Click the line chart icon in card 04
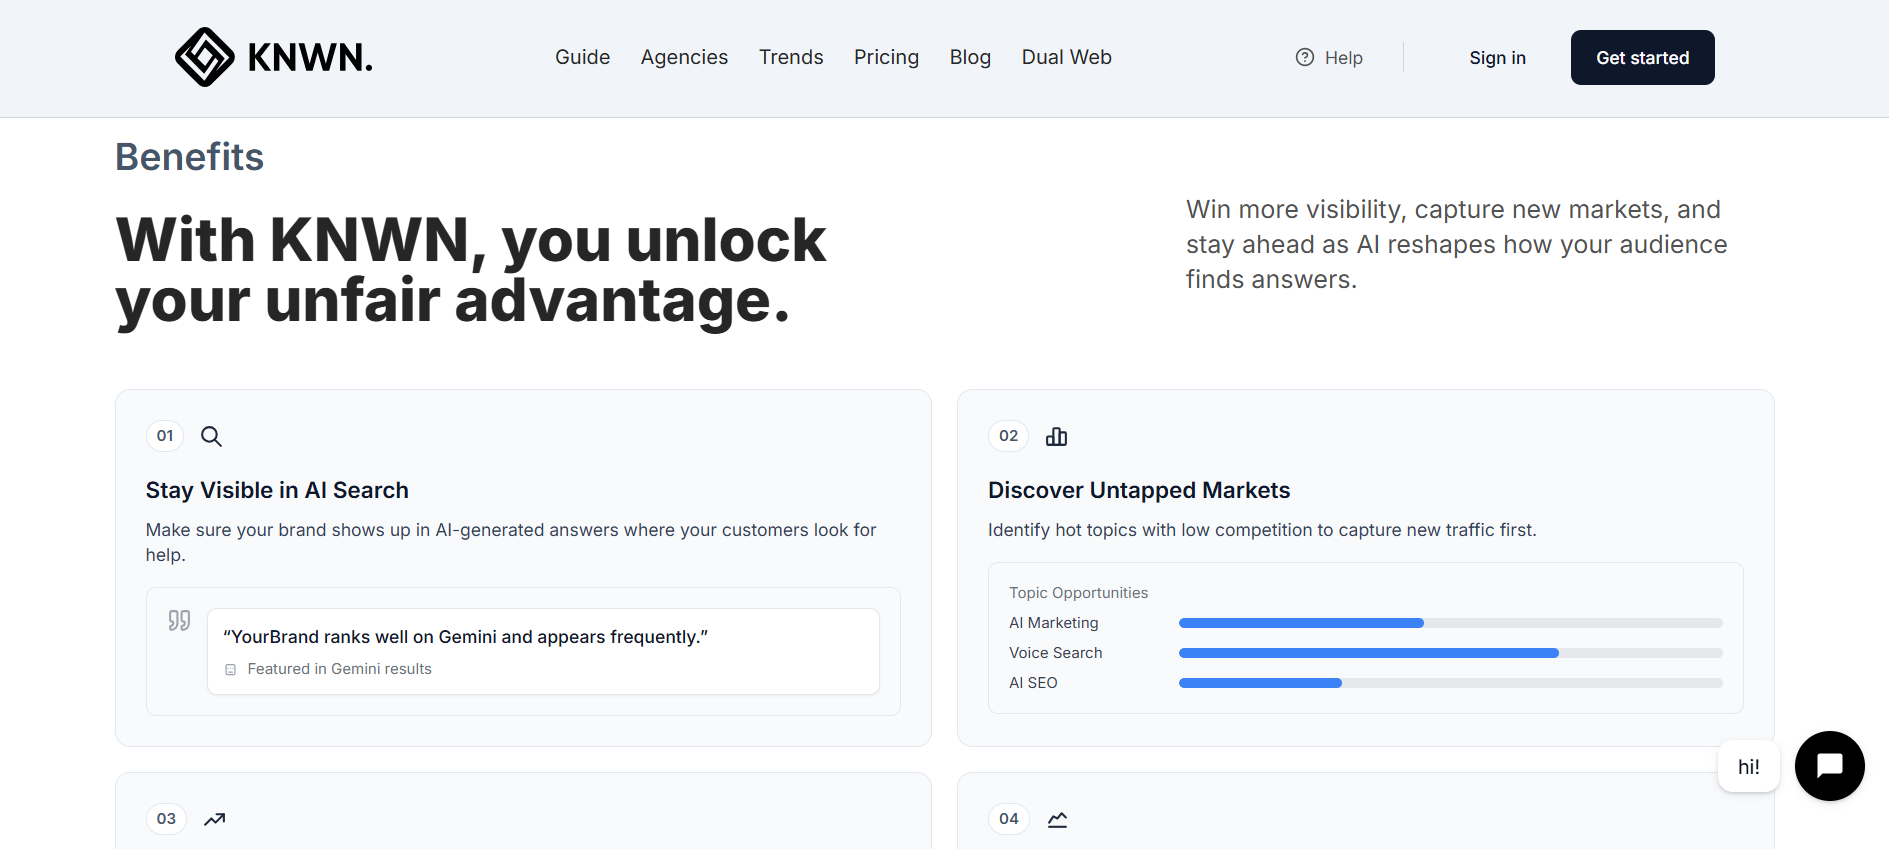The width and height of the screenshot is (1889, 849). (1057, 819)
